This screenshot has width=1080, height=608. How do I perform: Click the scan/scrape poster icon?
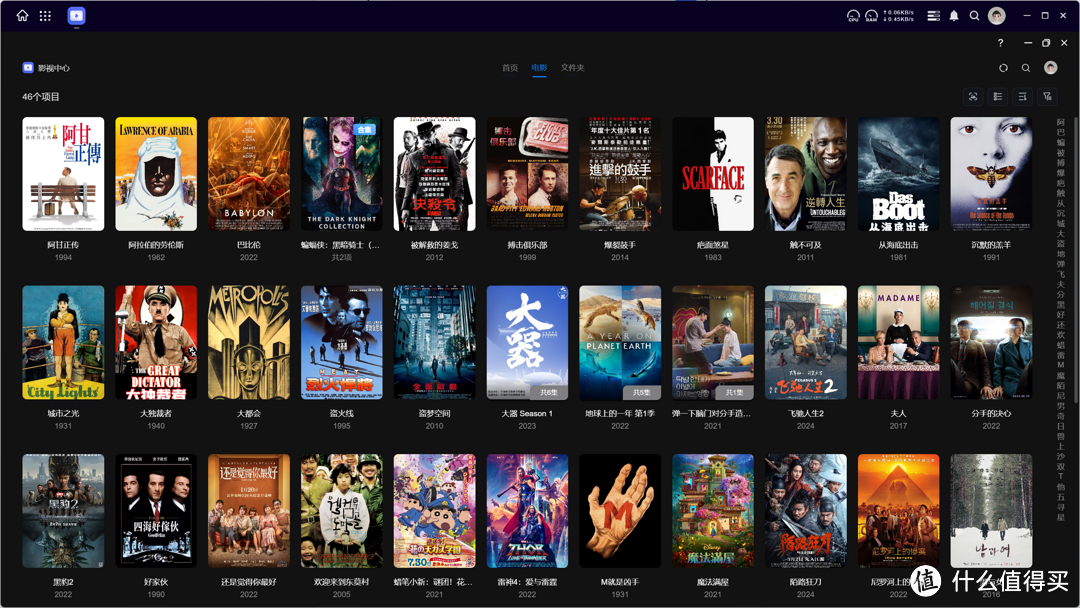point(973,96)
